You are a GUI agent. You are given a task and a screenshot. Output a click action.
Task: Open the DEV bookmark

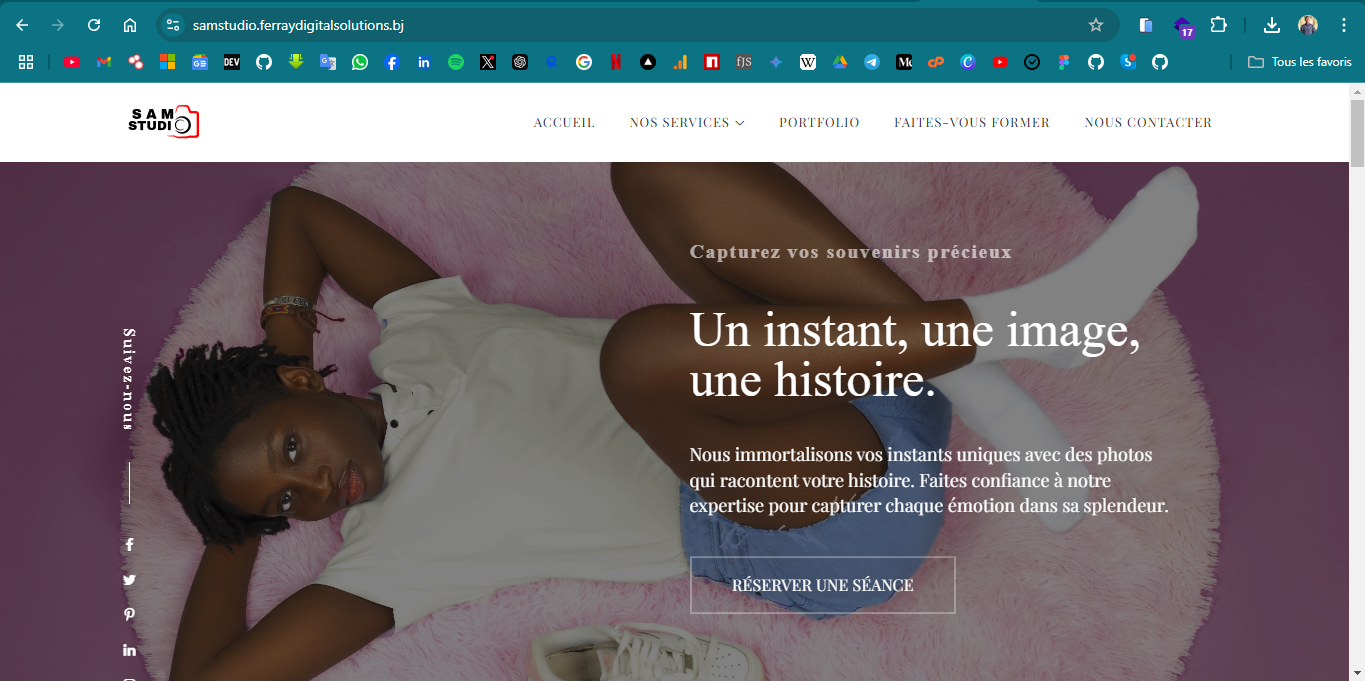231,62
